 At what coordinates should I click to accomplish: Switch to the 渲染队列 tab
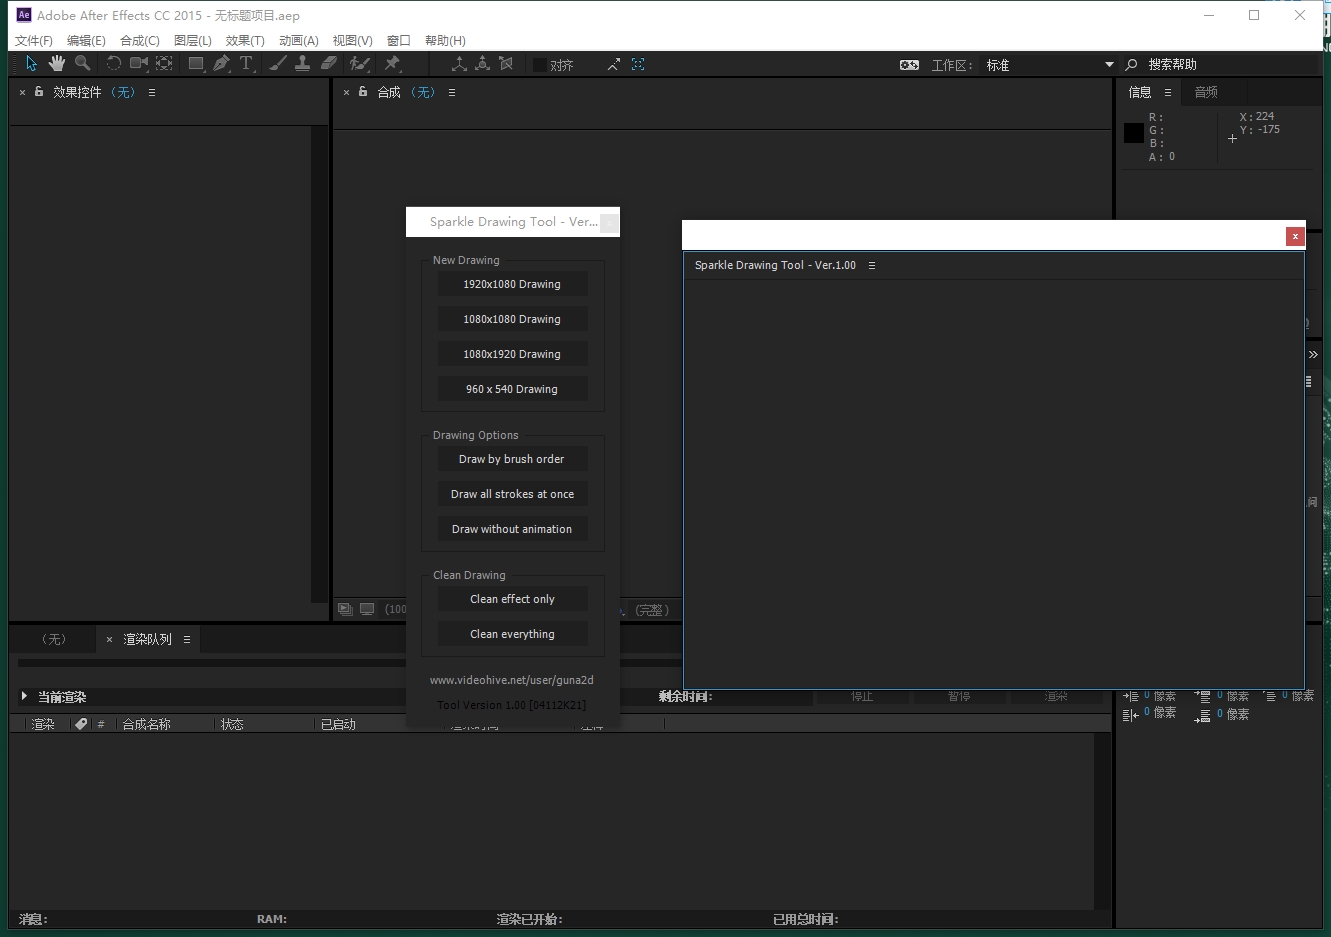pos(147,639)
